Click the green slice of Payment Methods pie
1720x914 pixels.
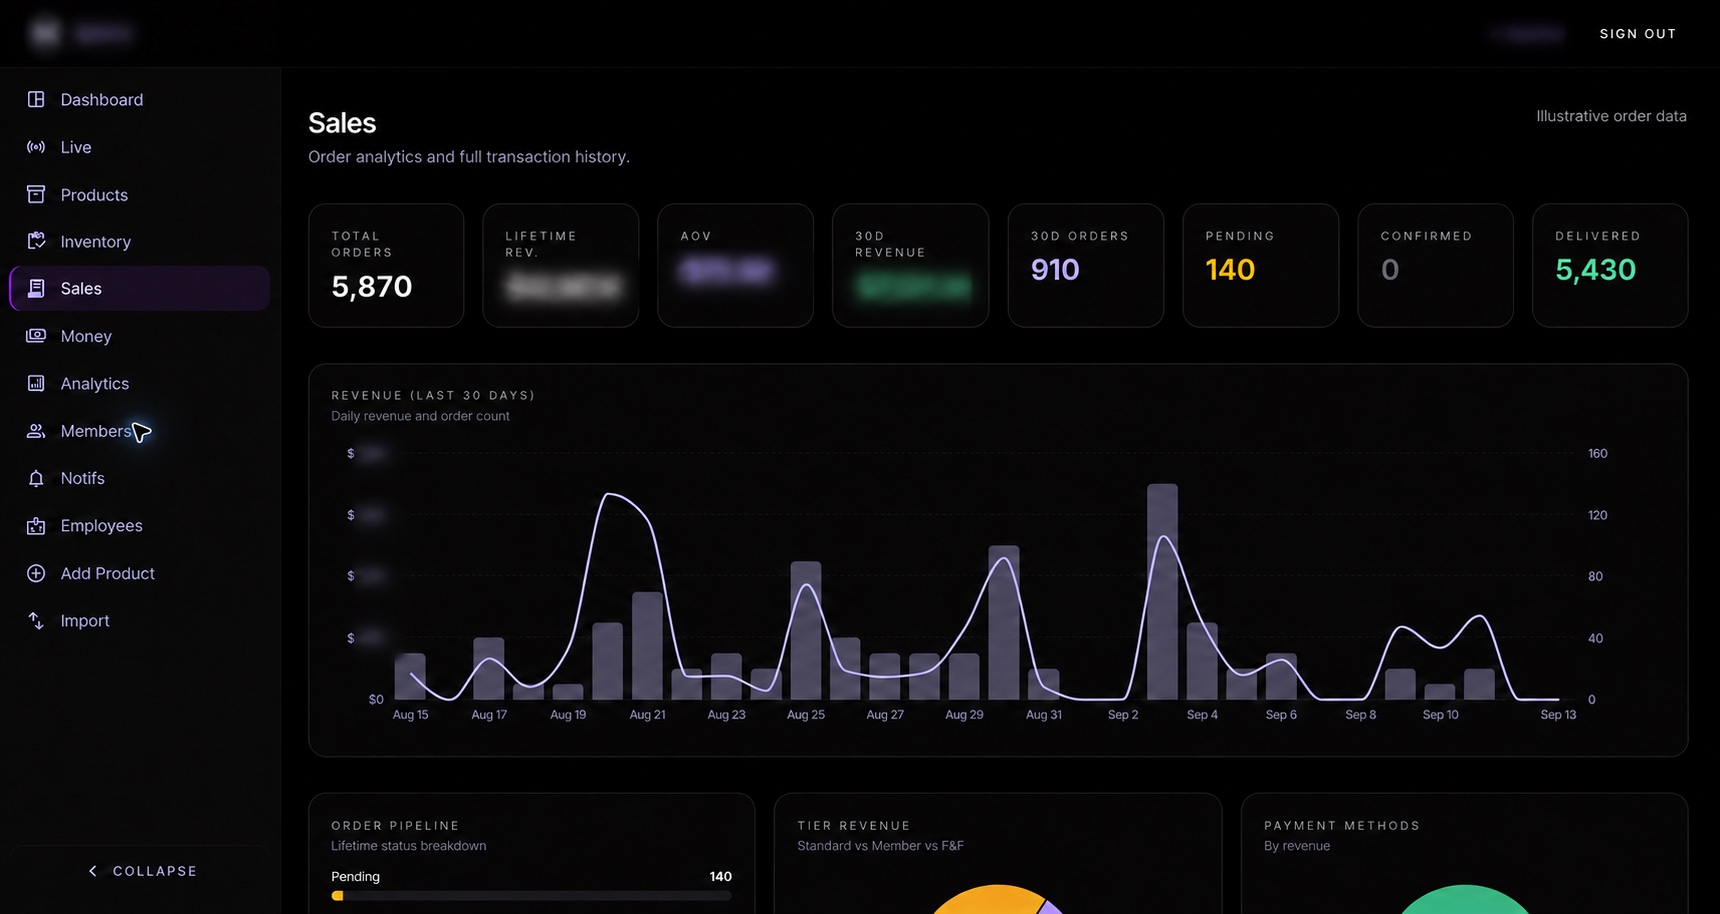pos(1464,900)
